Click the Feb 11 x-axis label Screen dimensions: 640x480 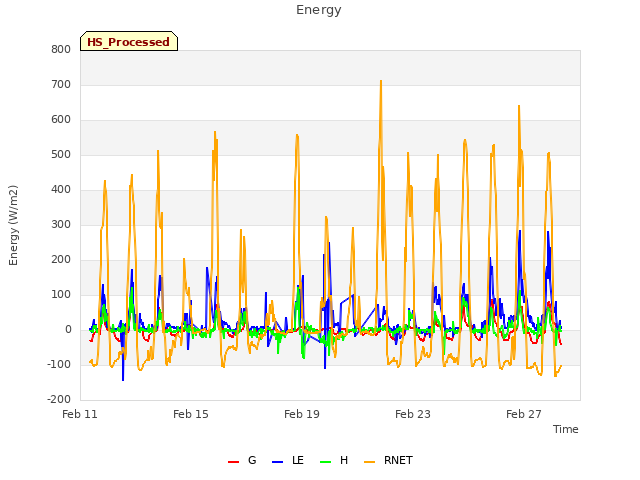(x=80, y=414)
